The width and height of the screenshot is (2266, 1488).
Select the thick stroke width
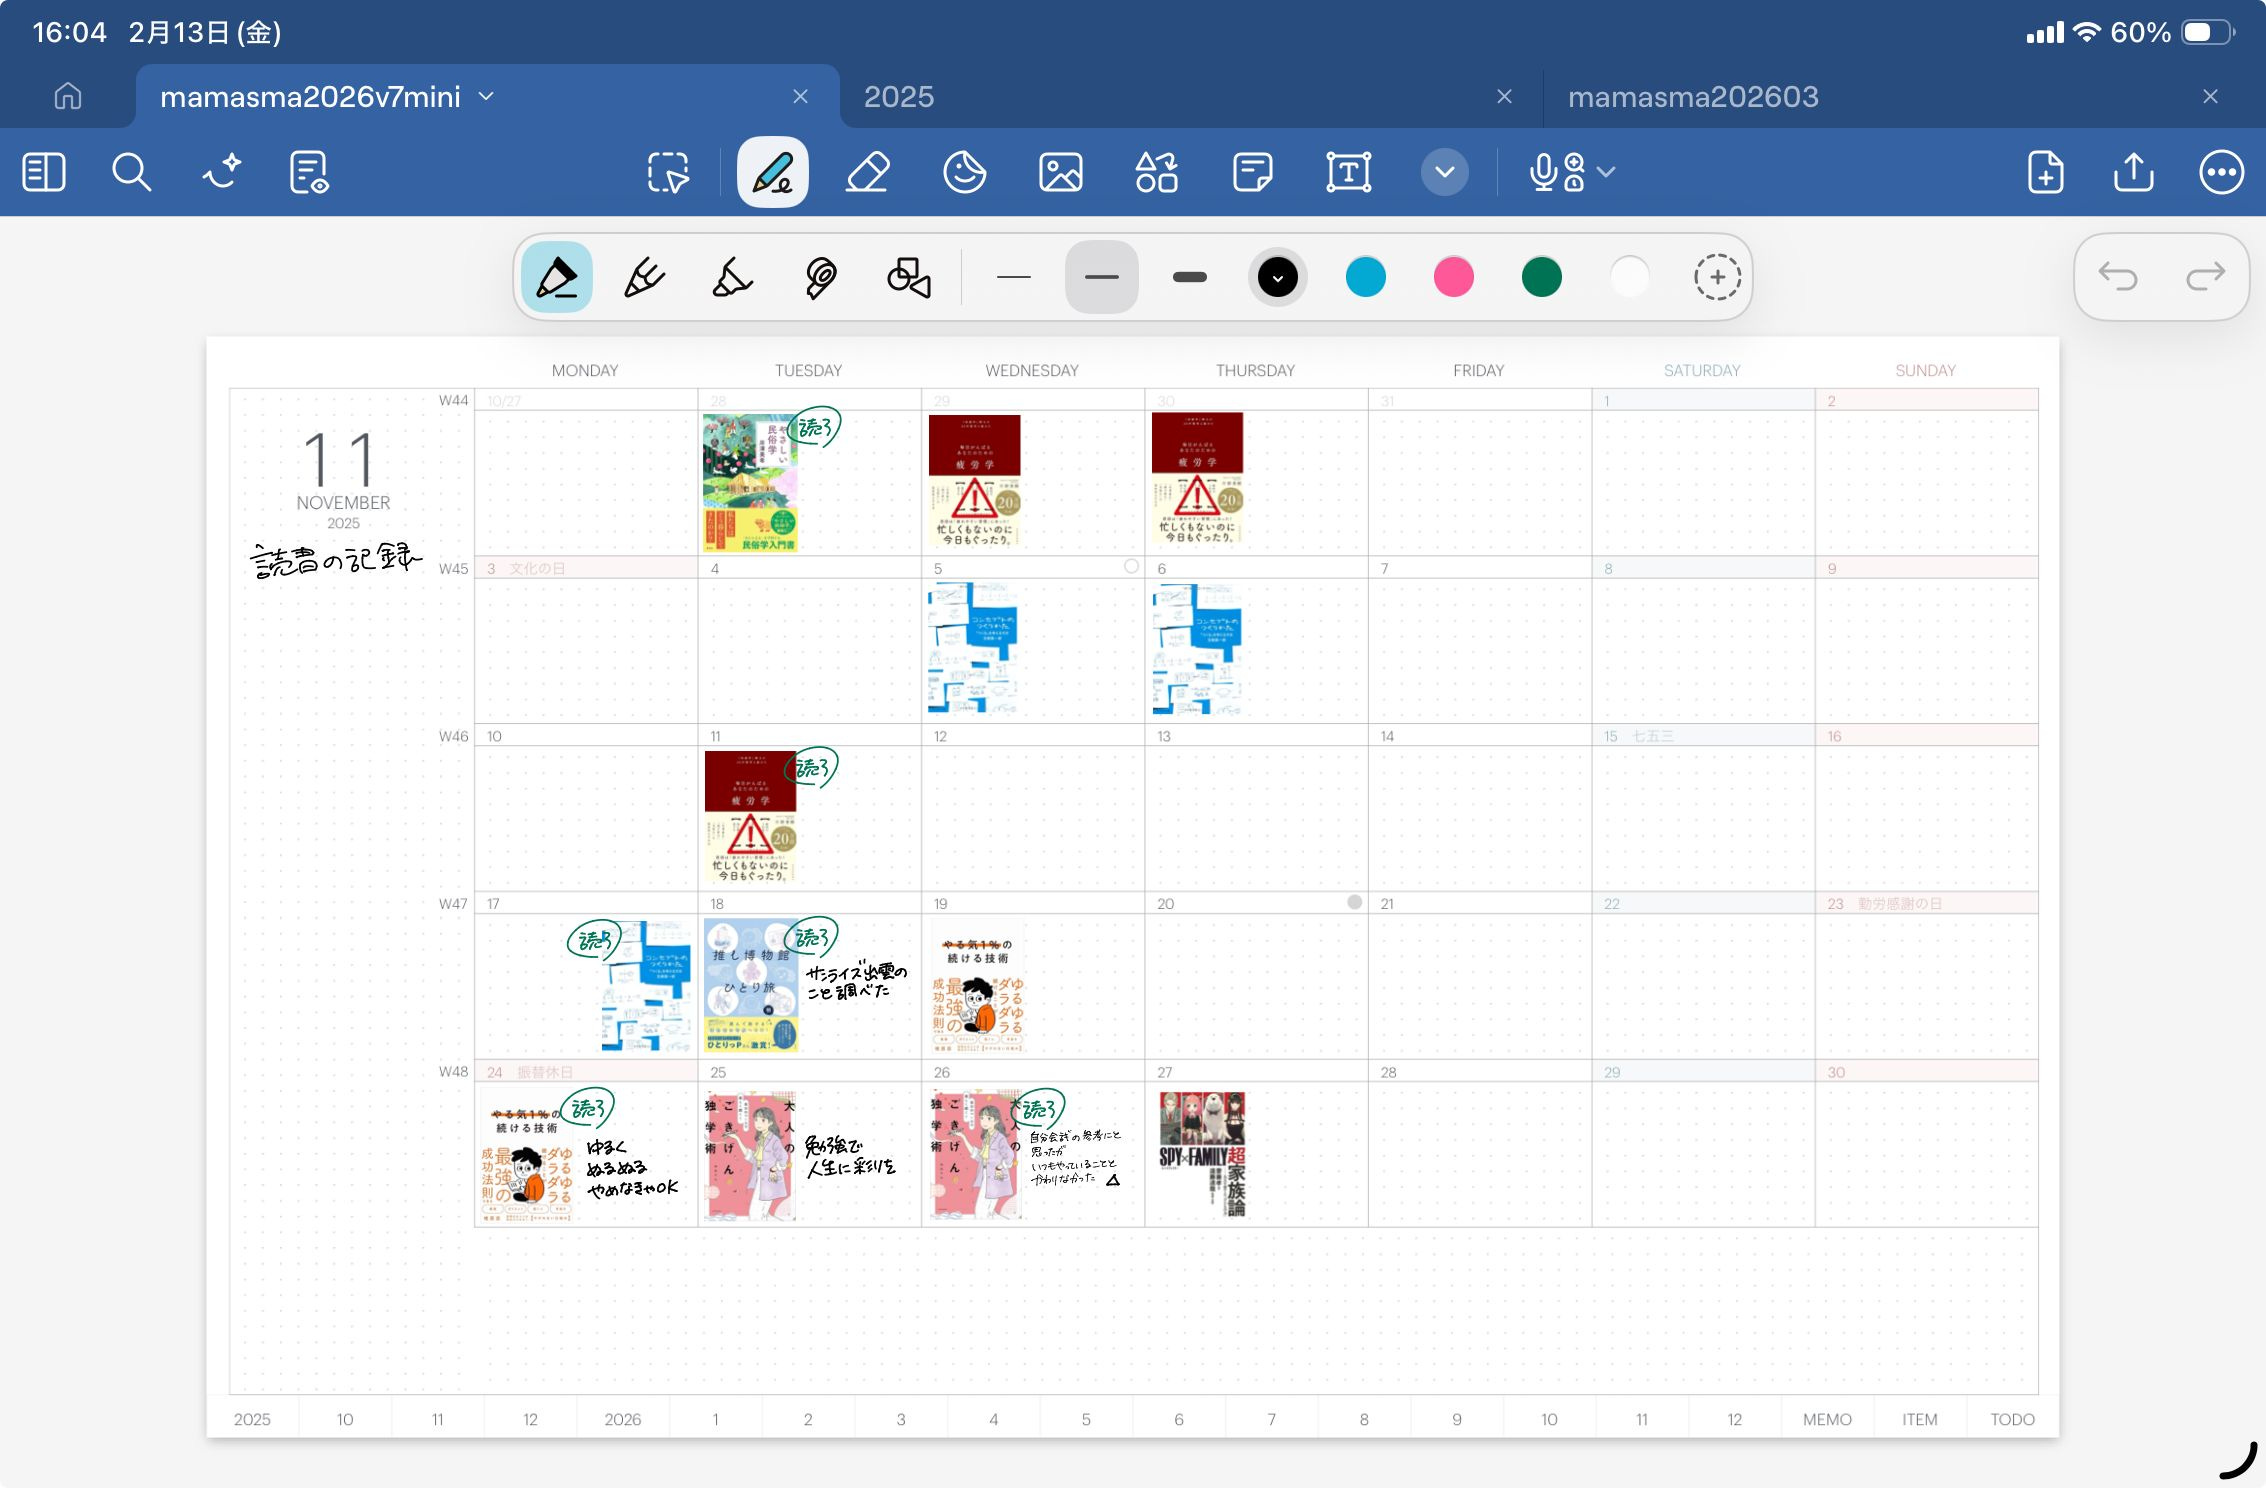[x=1189, y=277]
